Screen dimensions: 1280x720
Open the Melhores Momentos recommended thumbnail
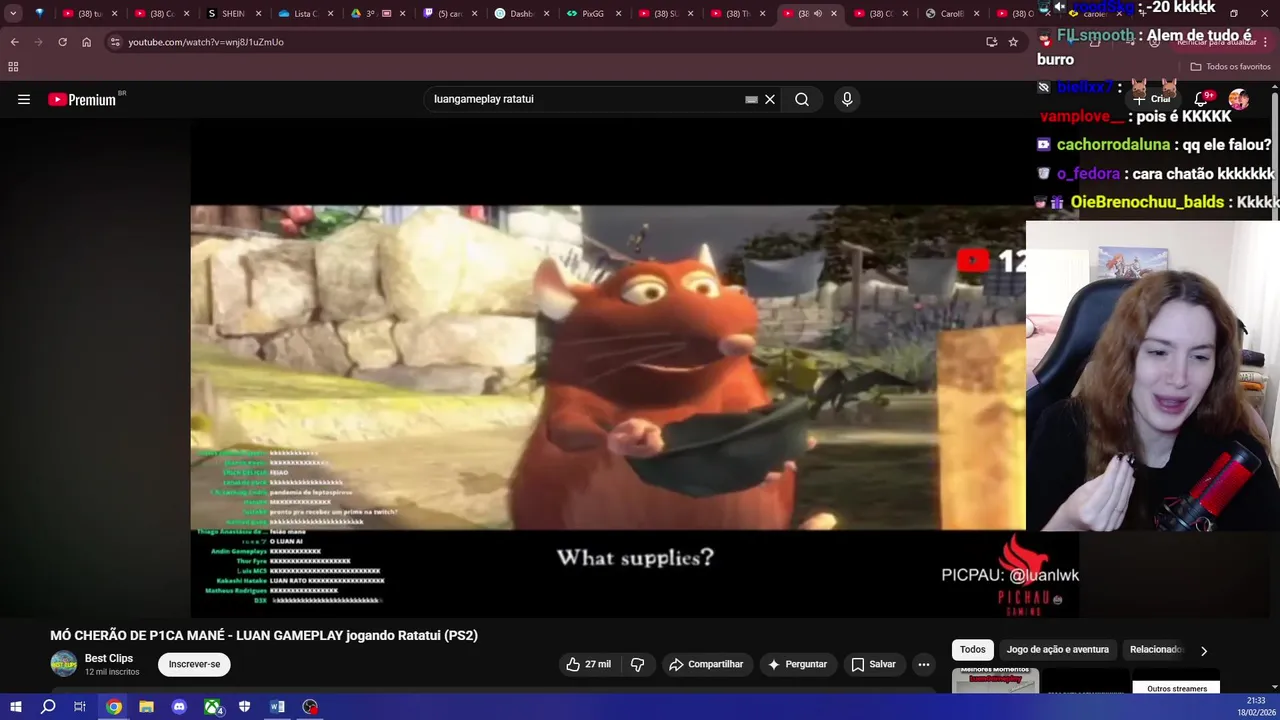tap(995, 680)
